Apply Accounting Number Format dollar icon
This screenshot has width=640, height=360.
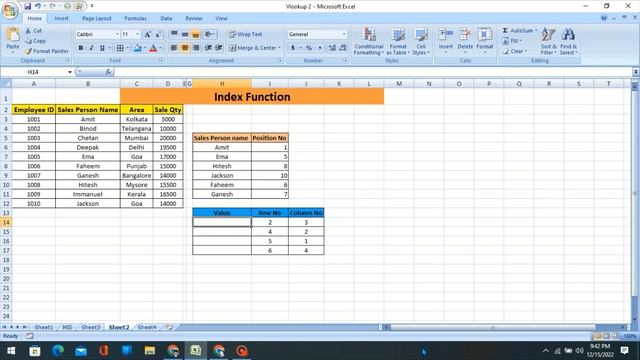[x=293, y=48]
